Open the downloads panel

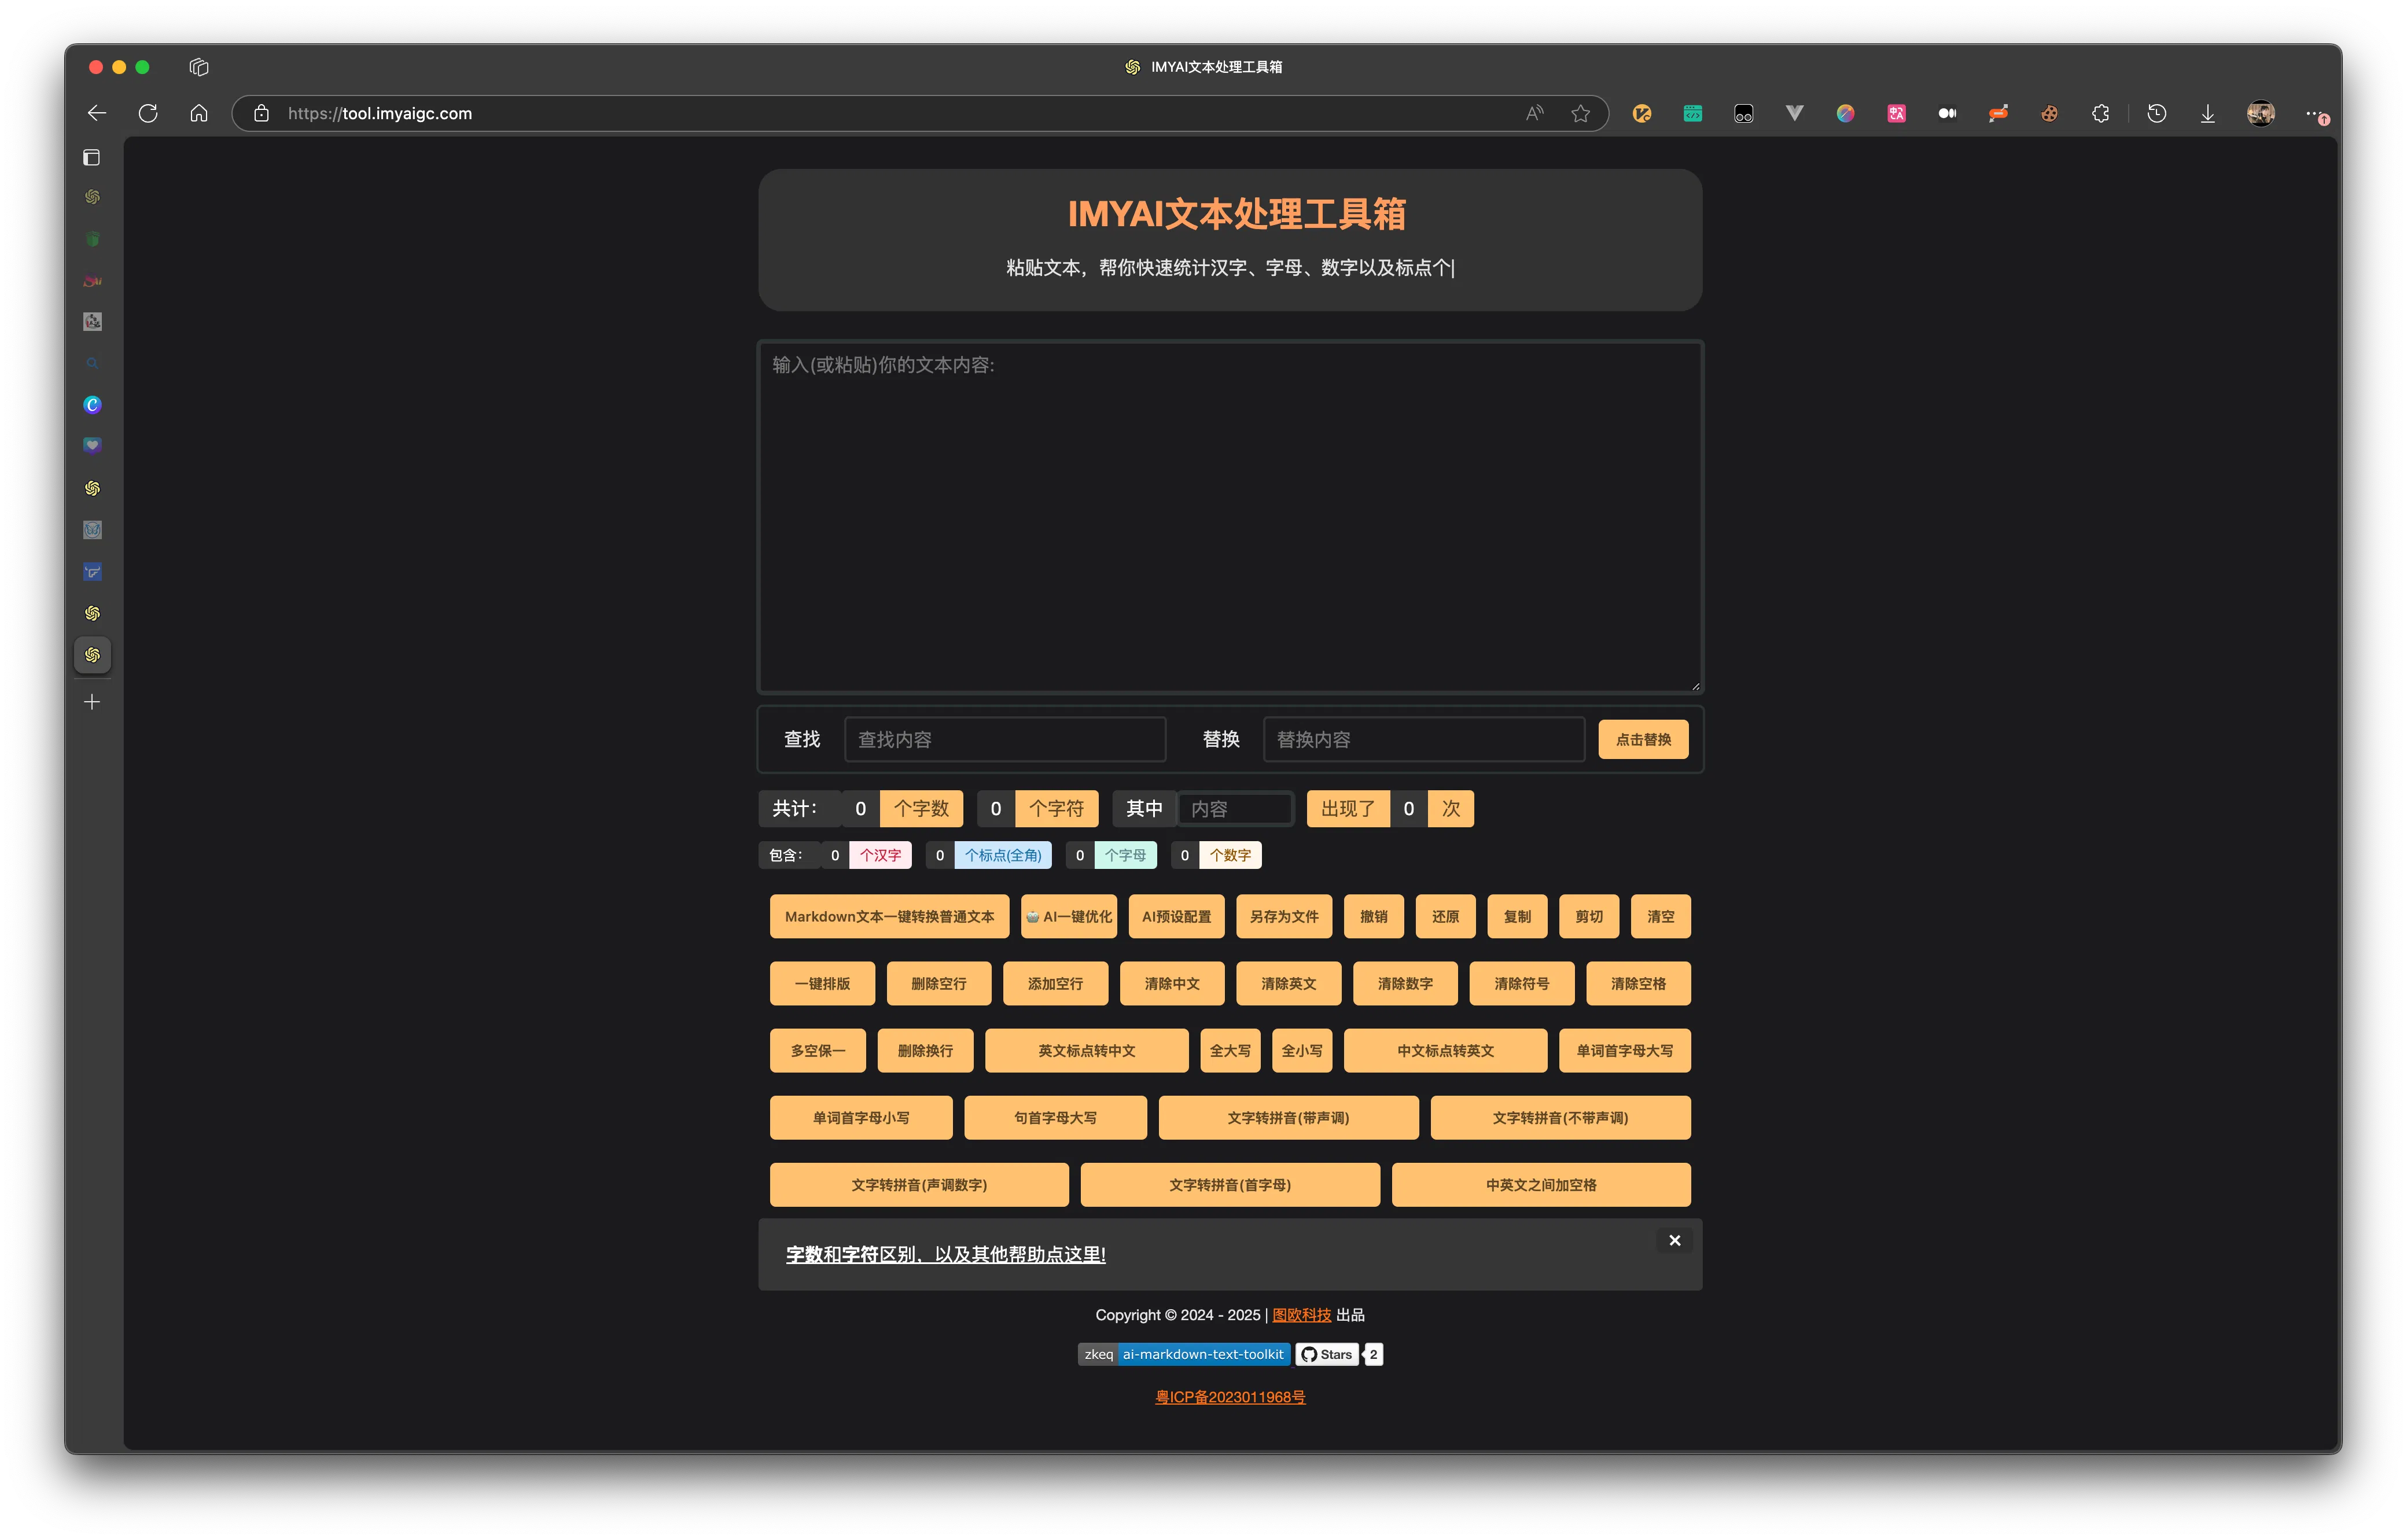pos(2208,113)
